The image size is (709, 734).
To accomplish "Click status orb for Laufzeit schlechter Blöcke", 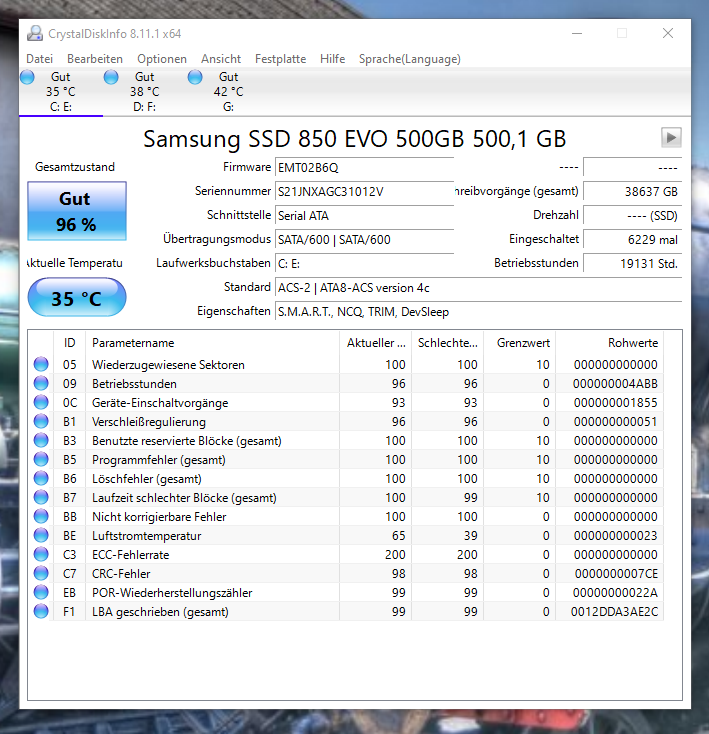I will click(41, 497).
